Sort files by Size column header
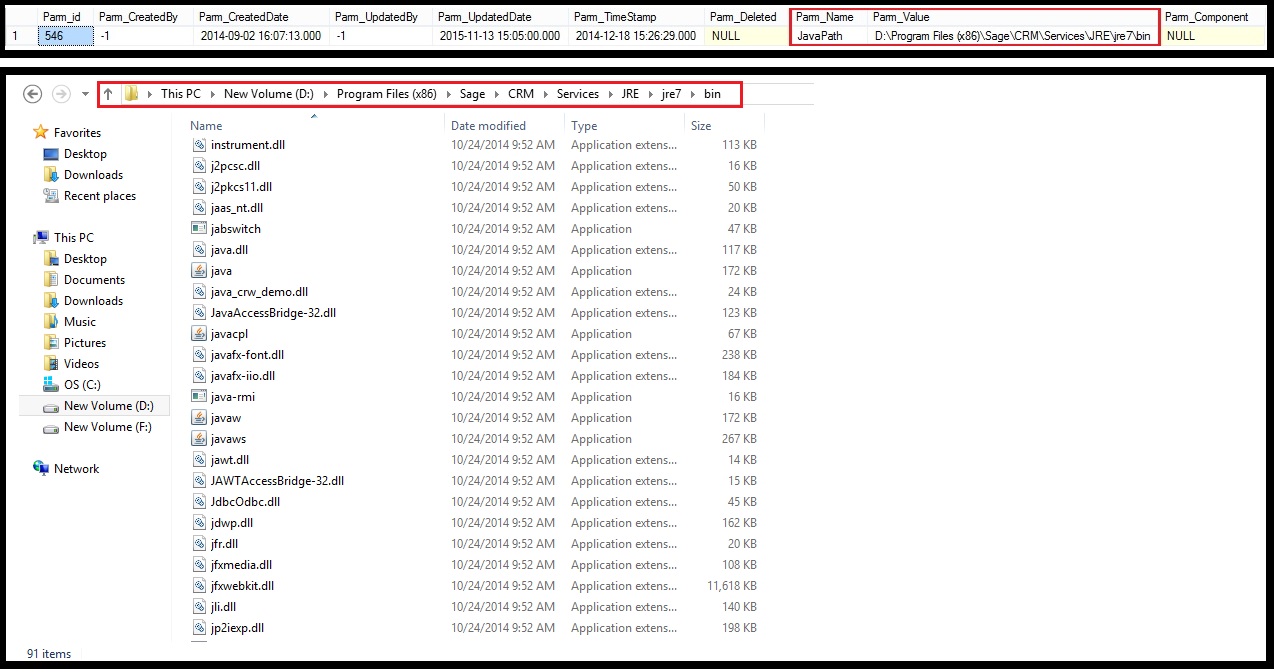Screen dimensions: 1274x672 [701, 126]
